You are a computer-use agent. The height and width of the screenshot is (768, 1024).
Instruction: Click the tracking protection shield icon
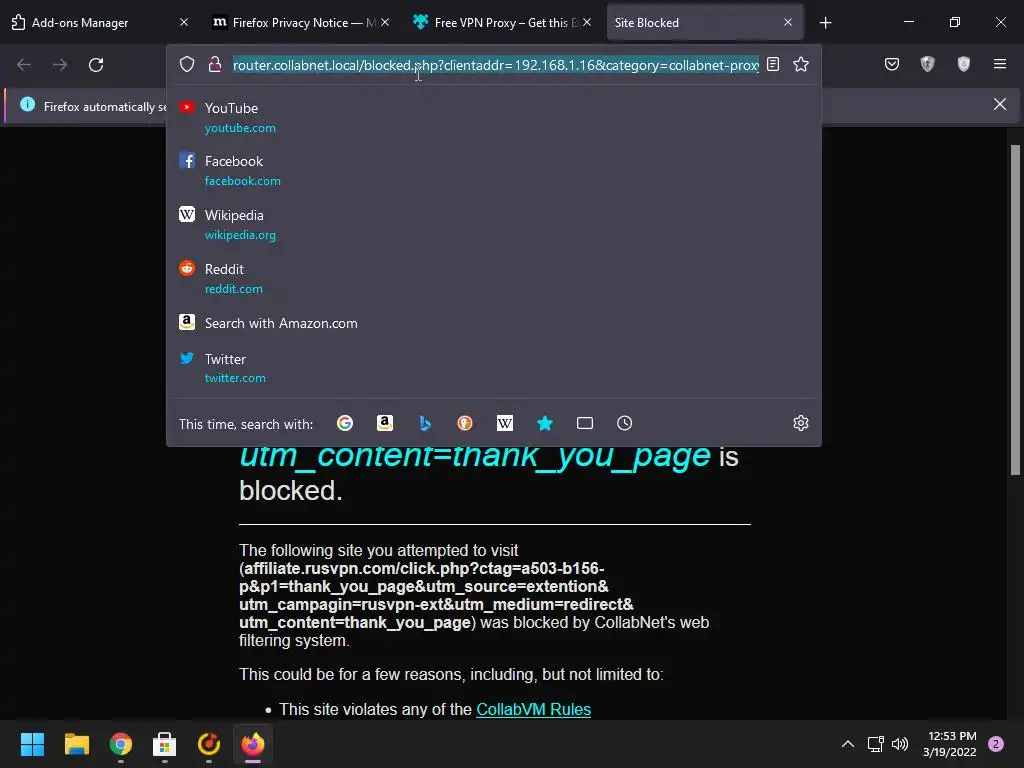pos(187,64)
